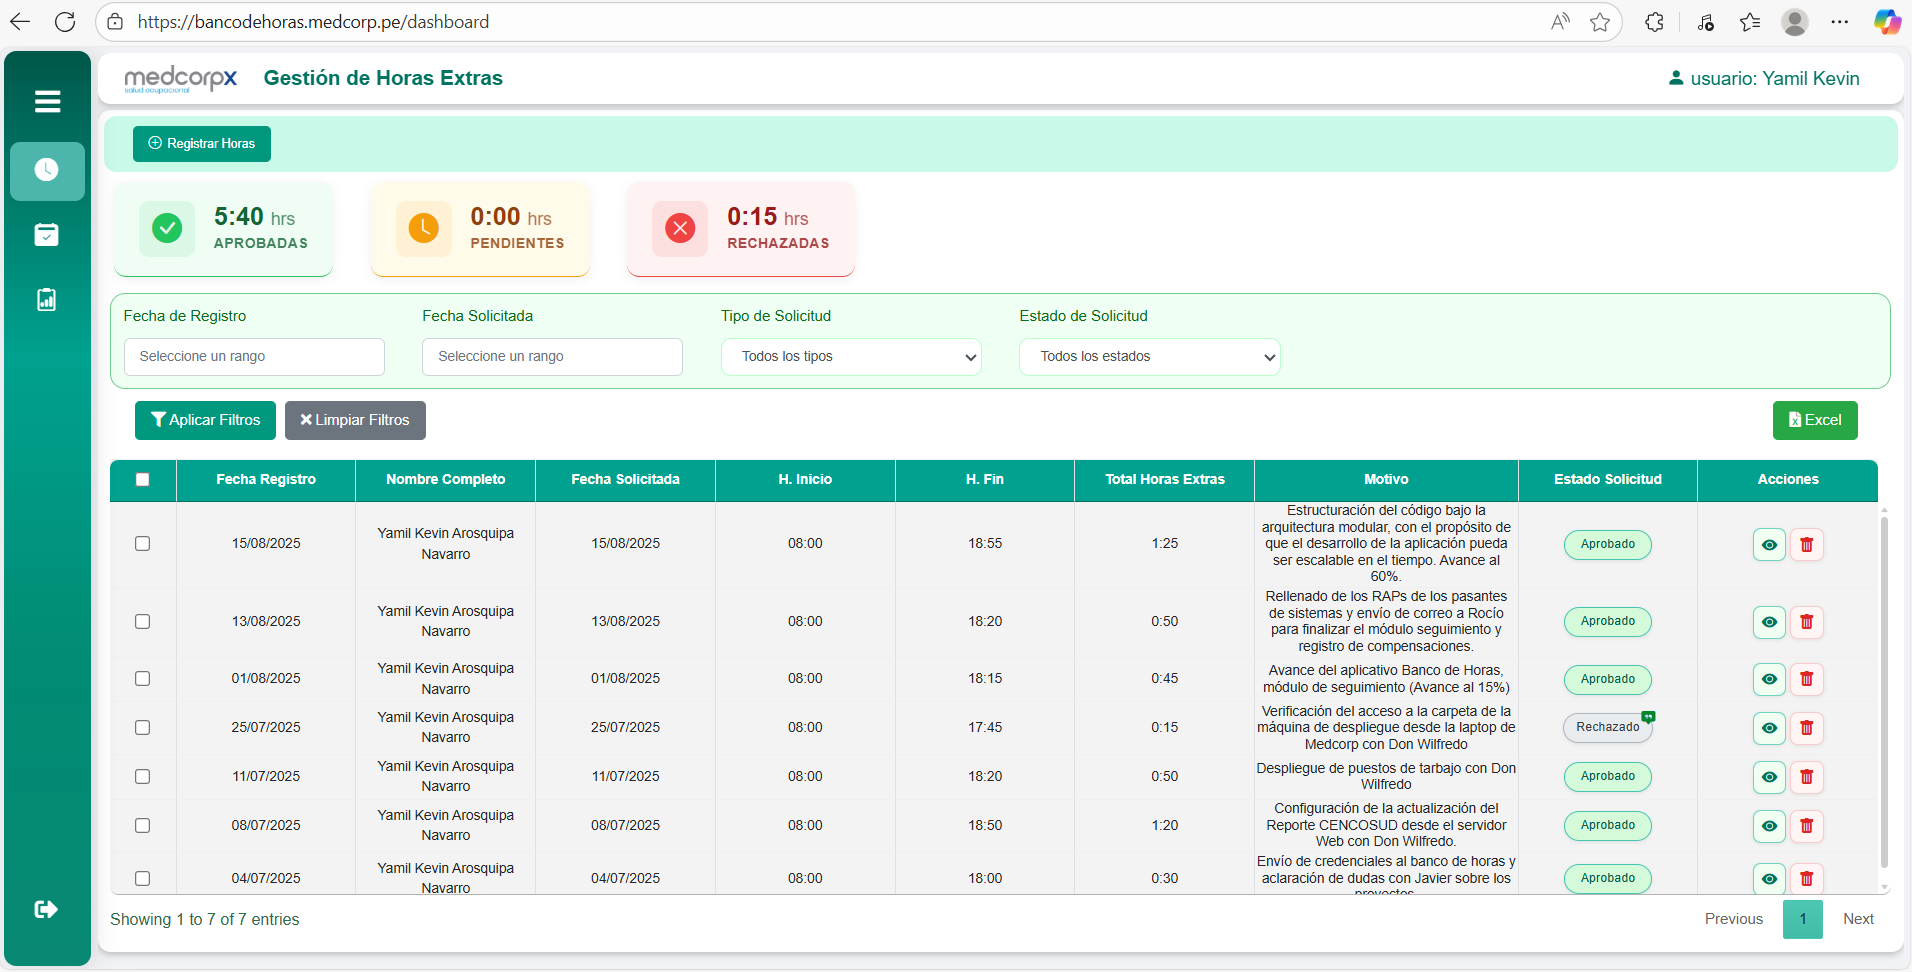View details of the 15/08/2025 entry with eye icon
This screenshot has height=972, width=1912.
1769,544
